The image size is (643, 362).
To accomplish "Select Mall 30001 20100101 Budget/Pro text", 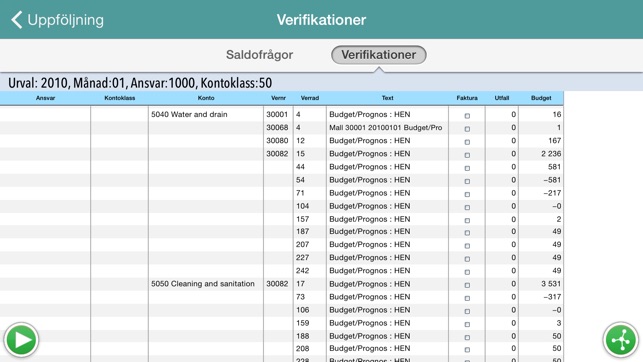I will (x=385, y=127).
